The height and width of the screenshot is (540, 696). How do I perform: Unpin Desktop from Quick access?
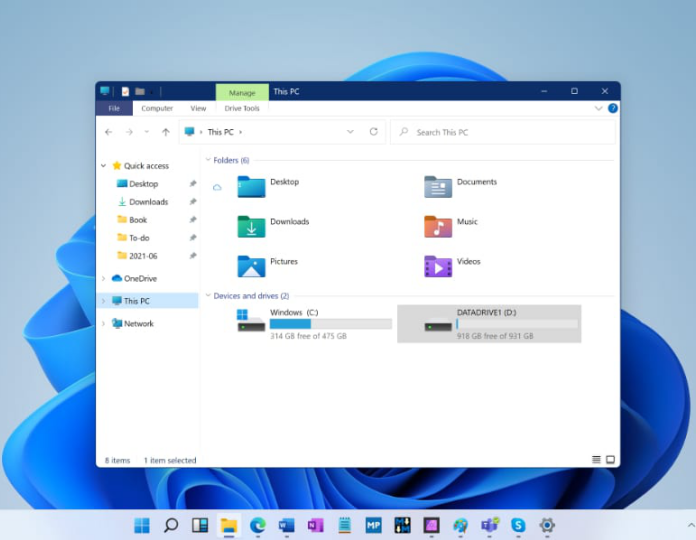tap(193, 184)
